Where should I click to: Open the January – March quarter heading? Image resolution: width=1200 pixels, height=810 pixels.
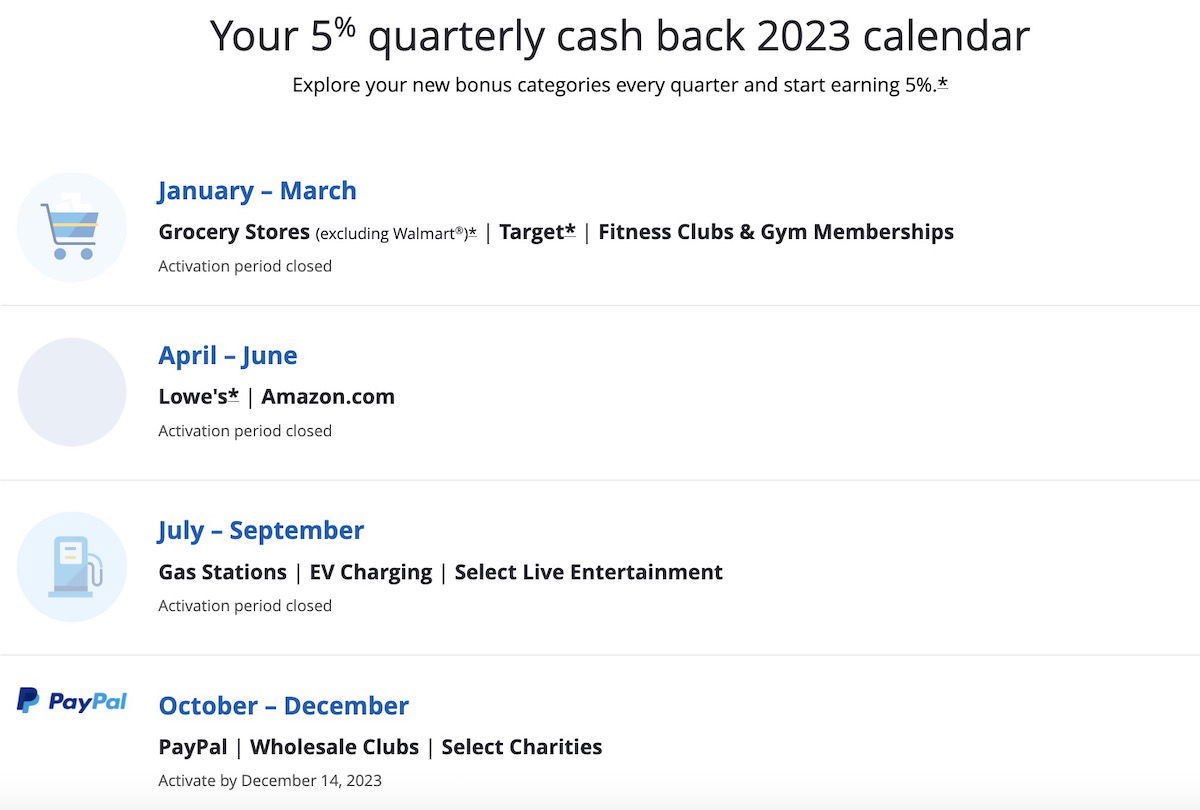(257, 190)
